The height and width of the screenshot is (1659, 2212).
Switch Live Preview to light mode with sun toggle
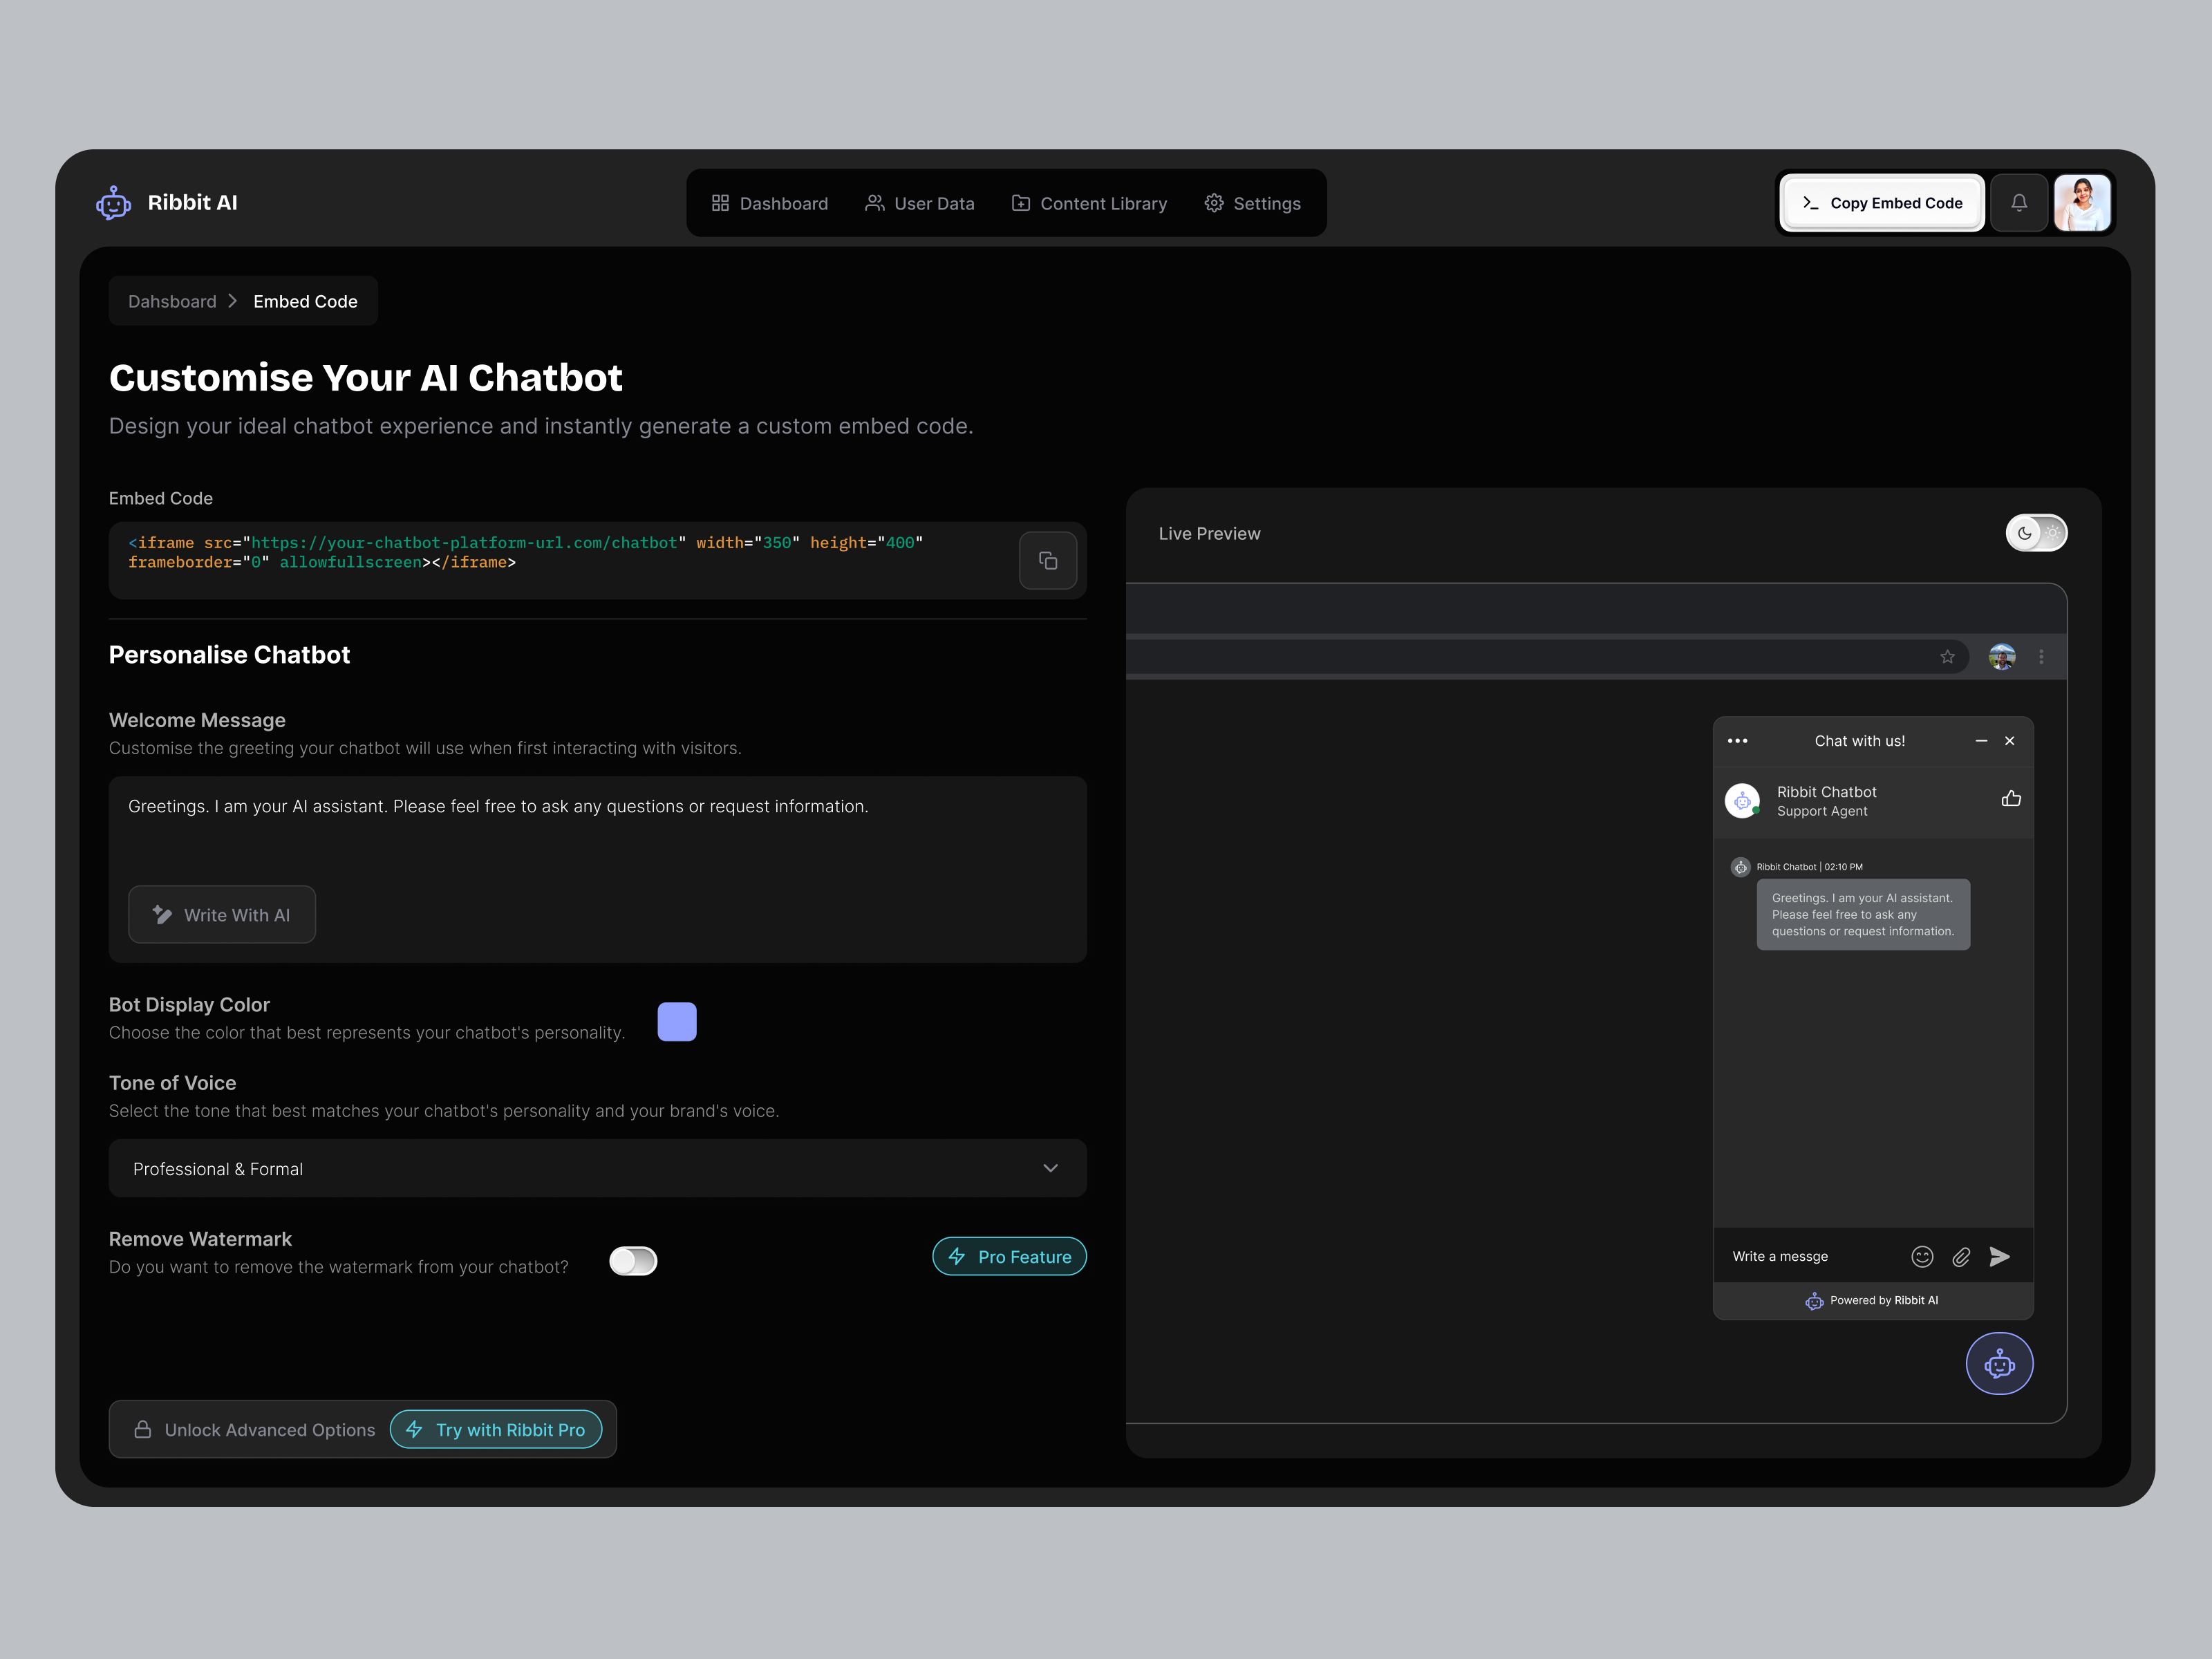click(2052, 533)
